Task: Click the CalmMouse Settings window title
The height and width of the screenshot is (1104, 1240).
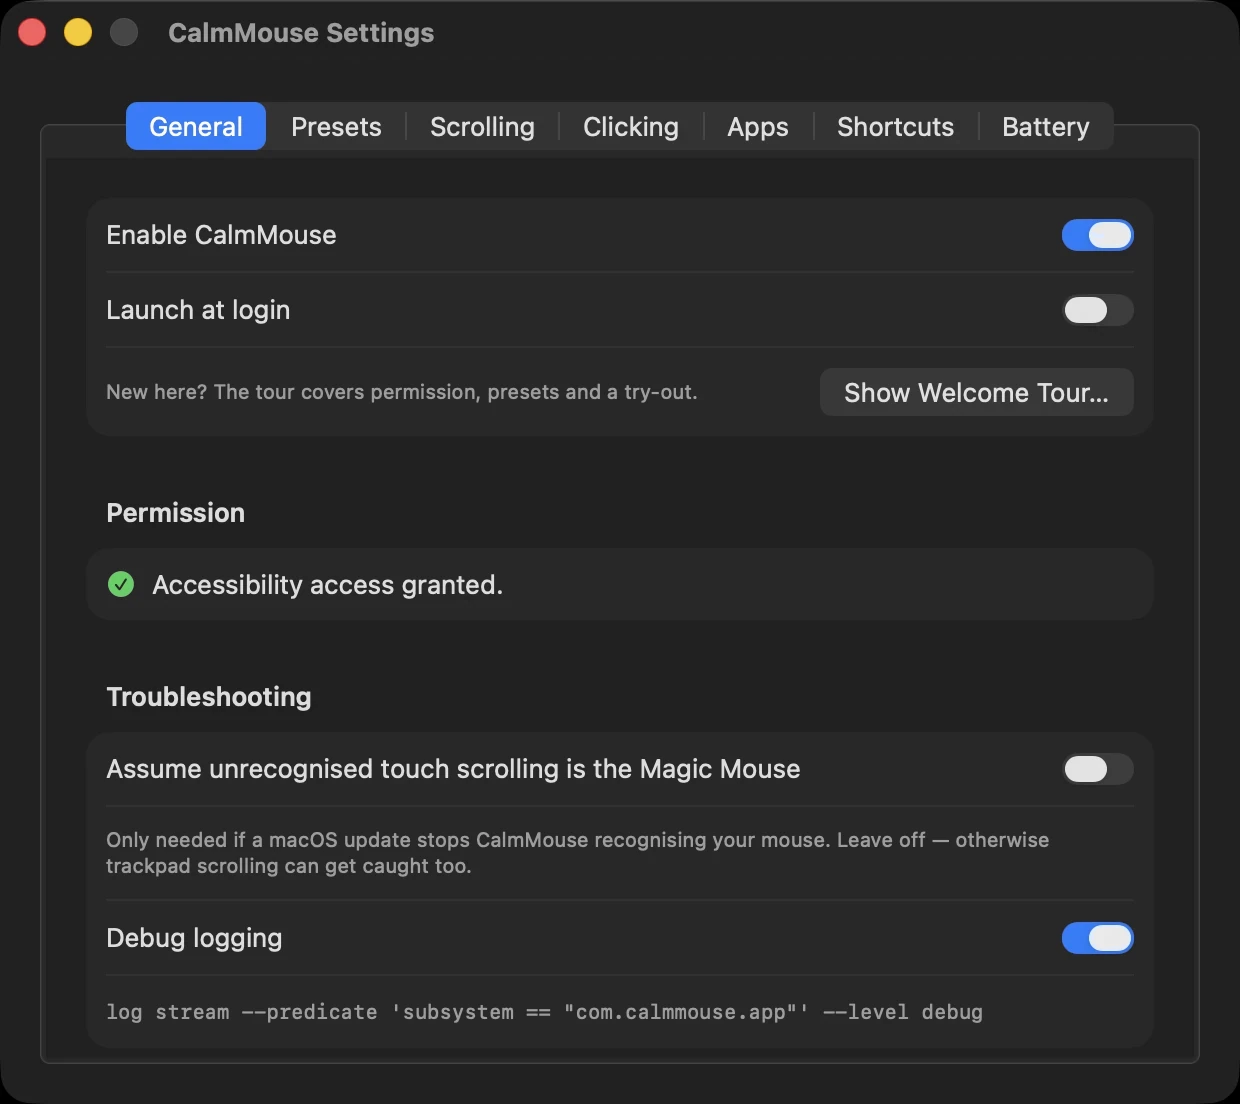Action: coord(301,33)
